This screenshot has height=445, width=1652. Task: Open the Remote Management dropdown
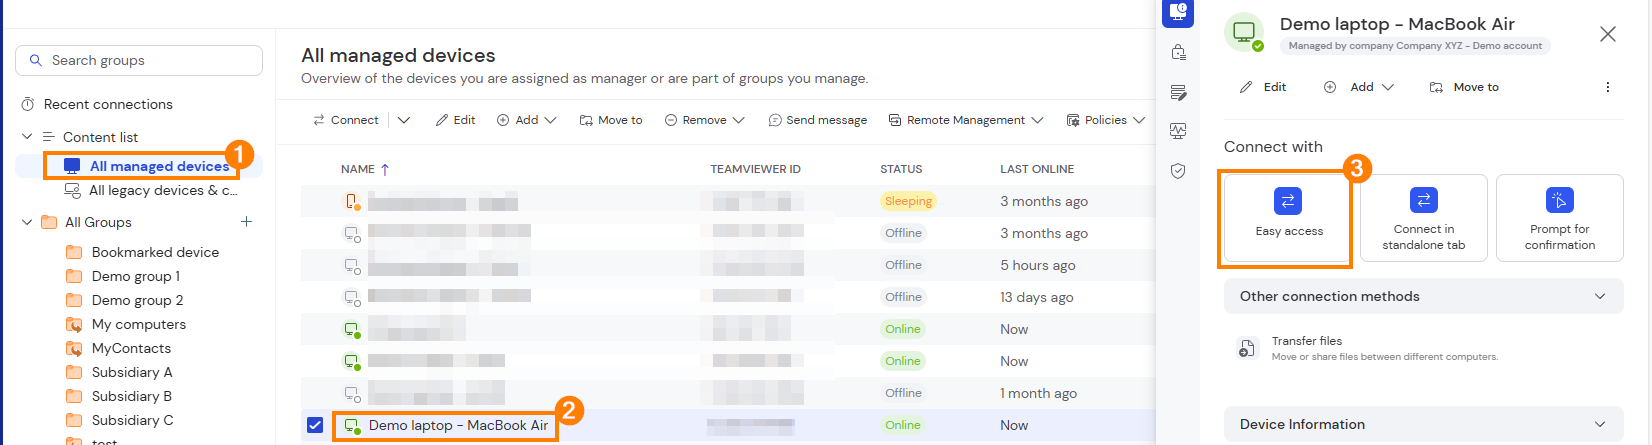966,120
